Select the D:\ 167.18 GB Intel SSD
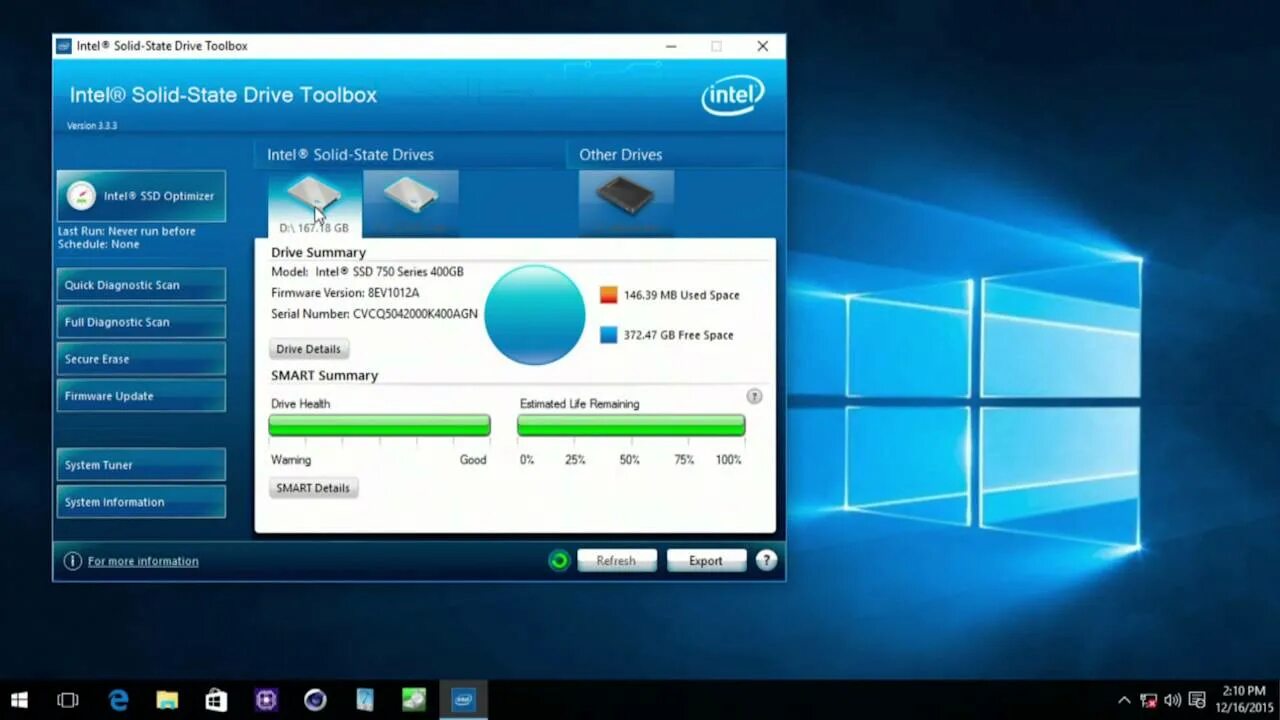Viewport: 1280px width, 720px height. (314, 204)
